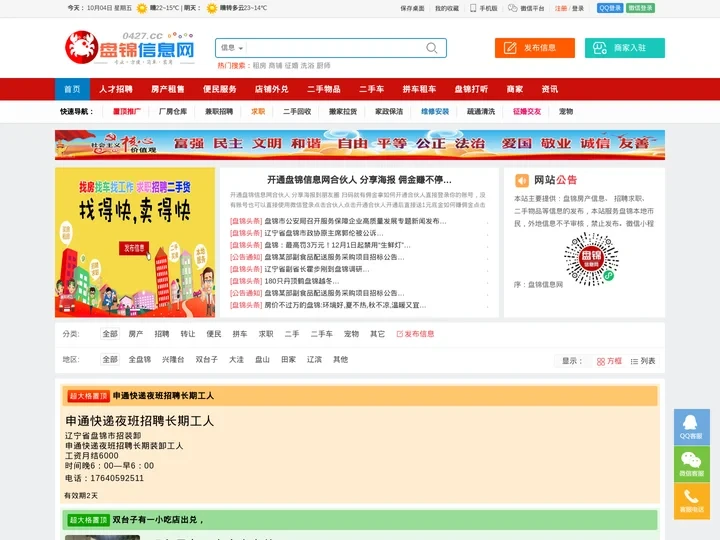Filter region by 大洼
This screenshot has height=540, width=720.
236,360
